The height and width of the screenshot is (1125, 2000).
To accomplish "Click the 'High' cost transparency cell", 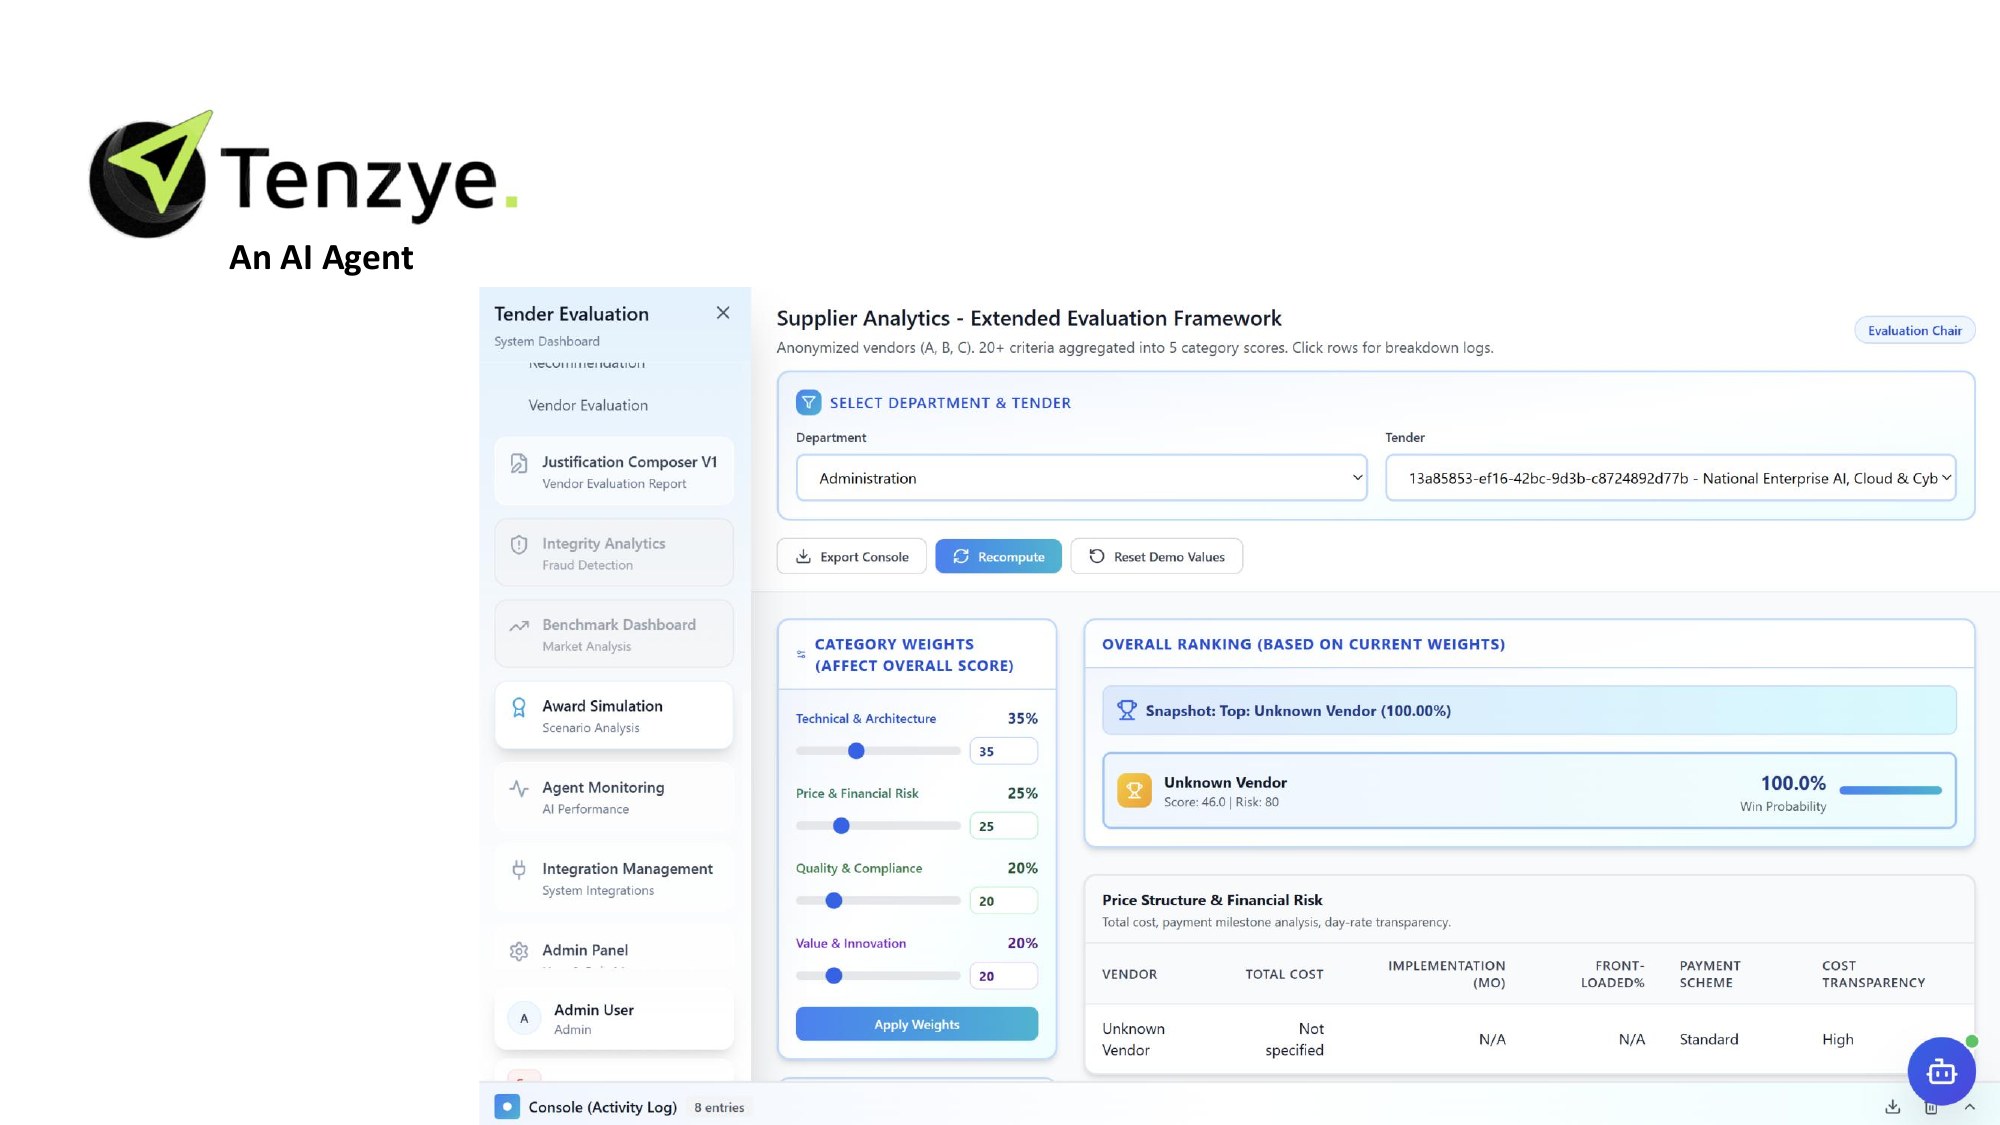I will point(1838,1039).
